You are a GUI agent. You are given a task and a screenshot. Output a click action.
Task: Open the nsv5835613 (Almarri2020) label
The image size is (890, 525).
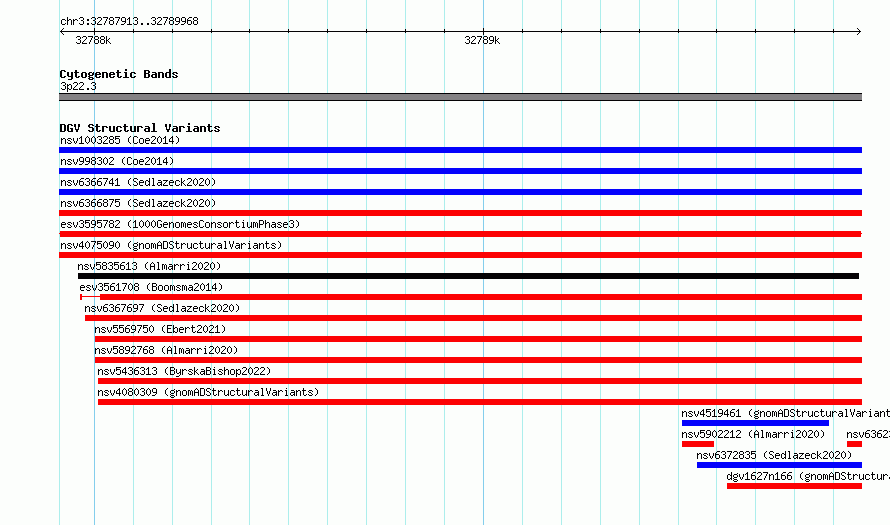point(149,266)
